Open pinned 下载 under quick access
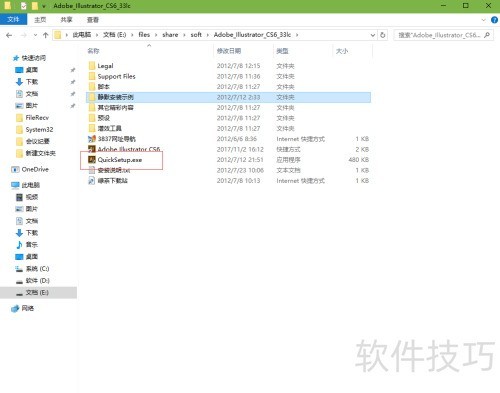This screenshot has width=500, height=393. 32,82
